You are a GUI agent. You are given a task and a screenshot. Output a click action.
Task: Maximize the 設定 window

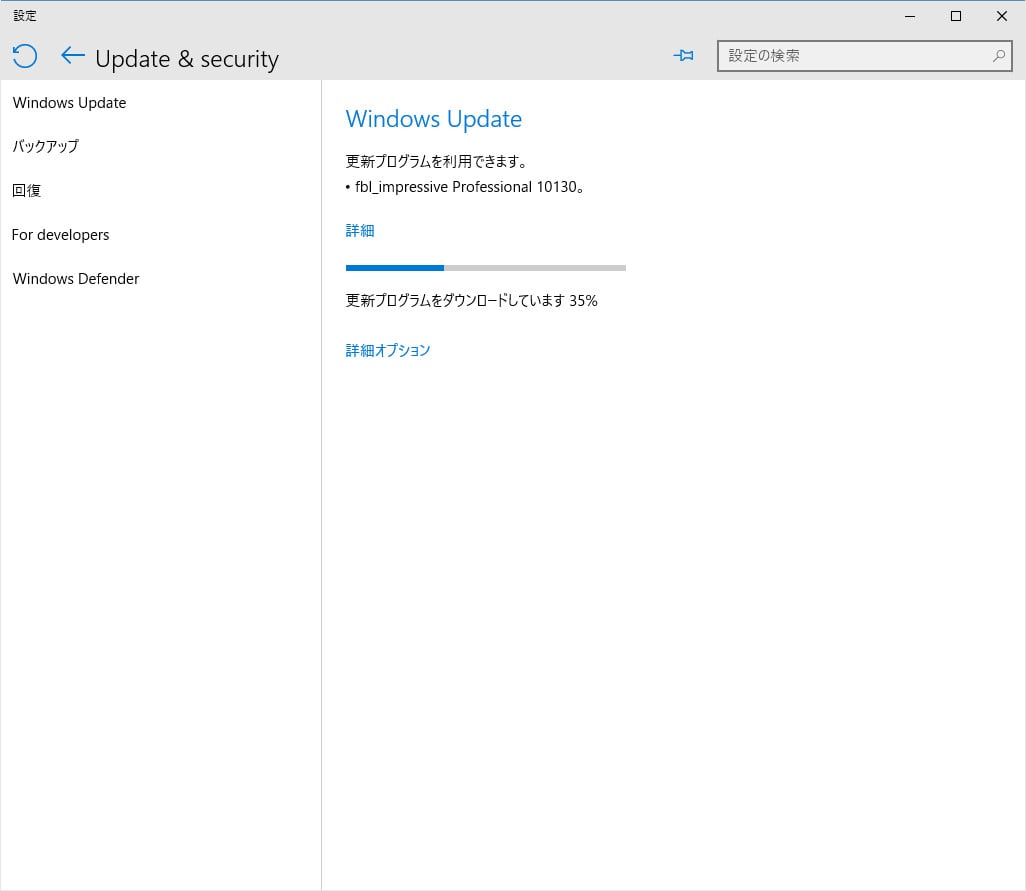(x=956, y=16)
